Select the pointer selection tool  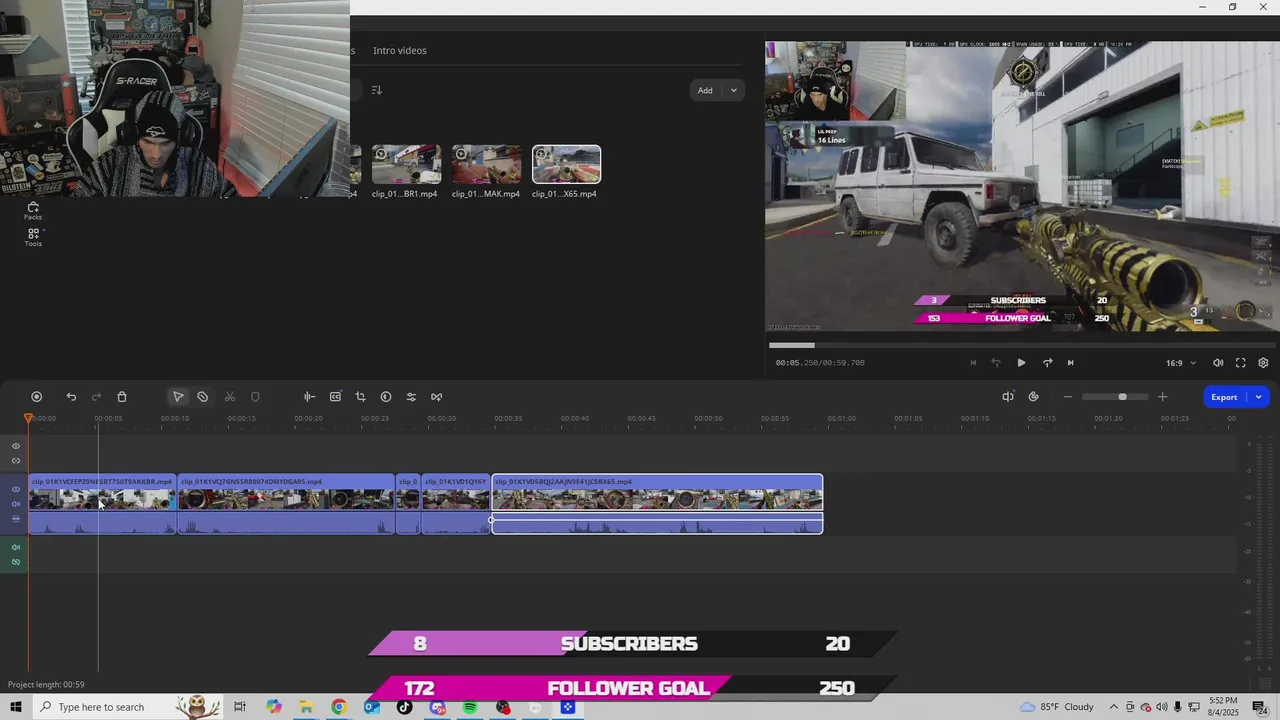178,397
